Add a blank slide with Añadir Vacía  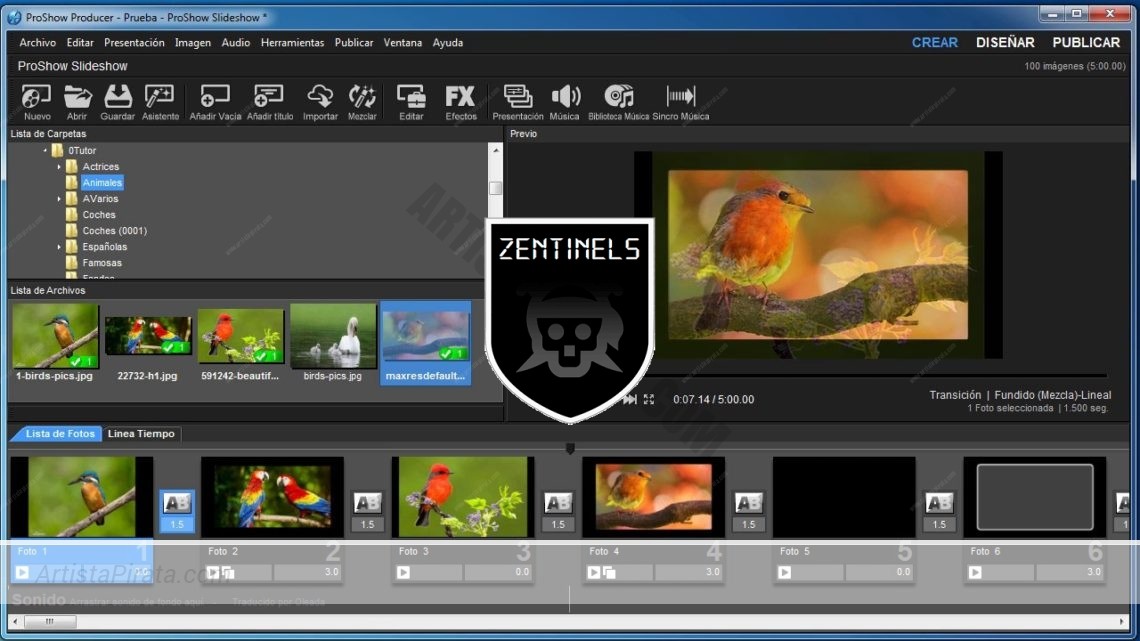(215, 102)
